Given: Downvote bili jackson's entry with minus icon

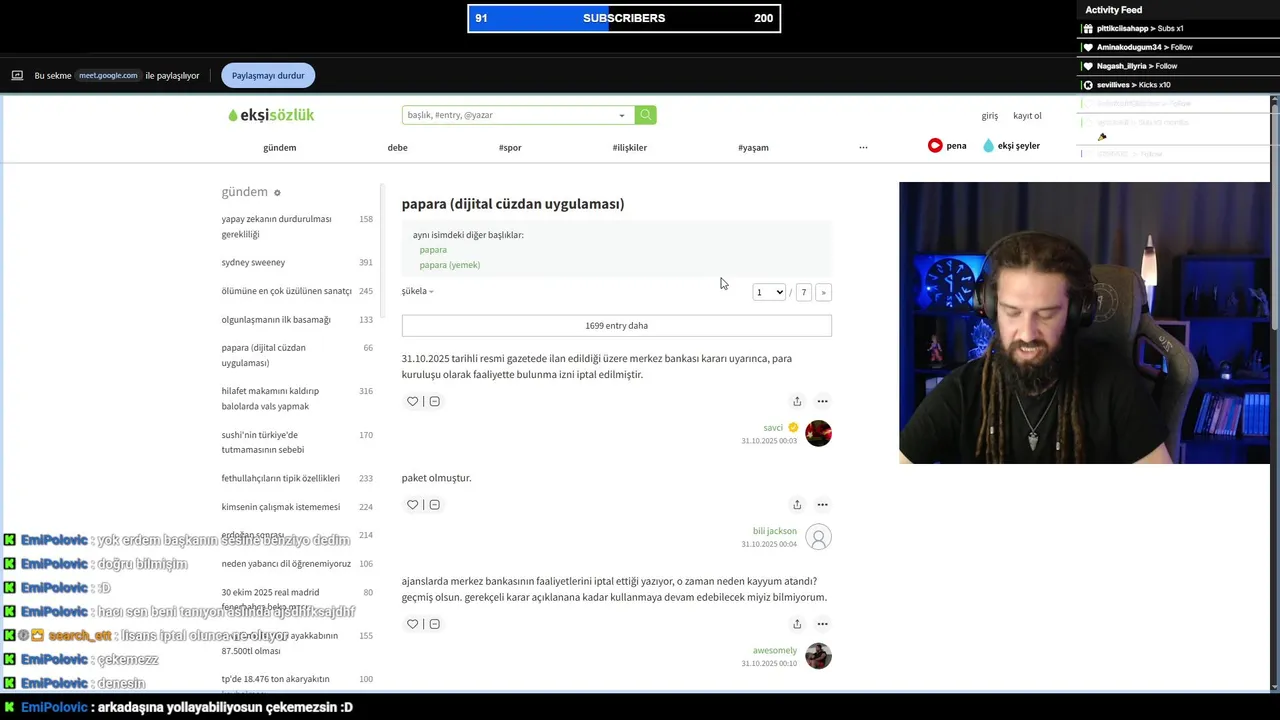Looking at the screenshot, I should 434,505.
